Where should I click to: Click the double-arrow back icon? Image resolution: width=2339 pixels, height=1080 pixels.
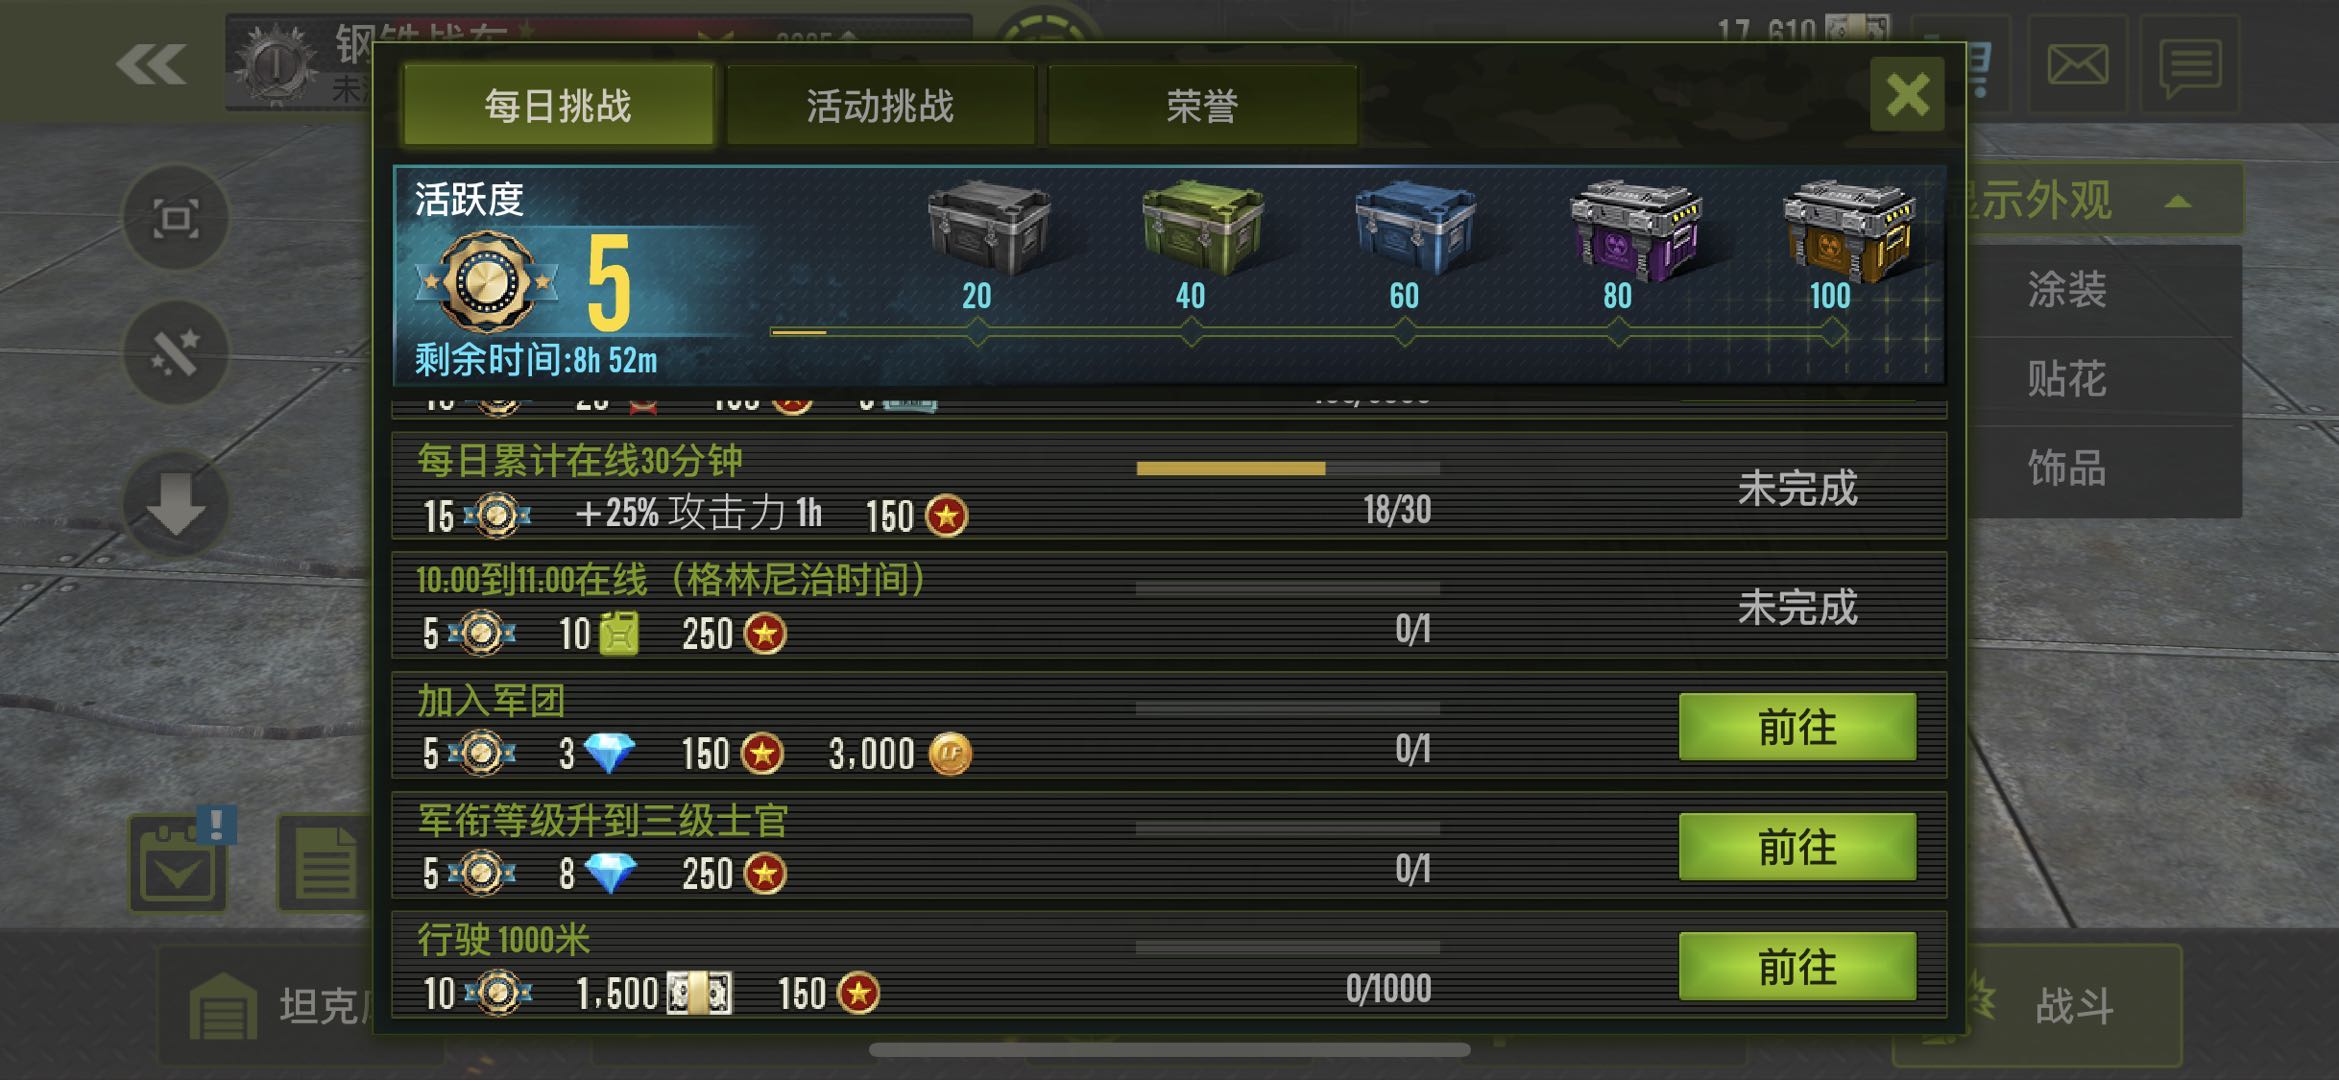pyautogui.click(x=151, y=65)
